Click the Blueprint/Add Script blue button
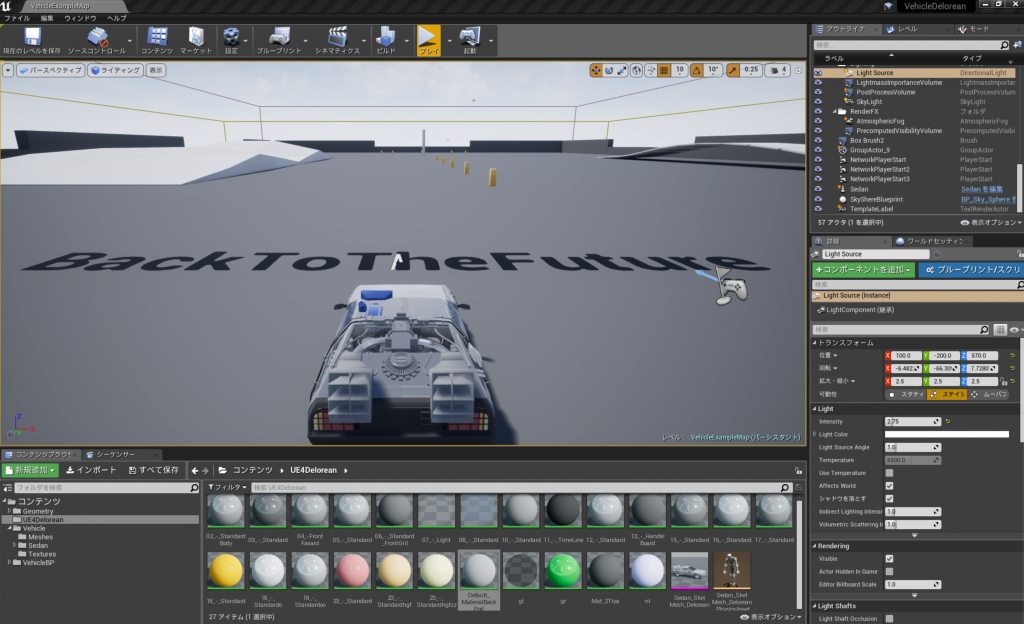1024x624 pixels. (x=971, y=270)
